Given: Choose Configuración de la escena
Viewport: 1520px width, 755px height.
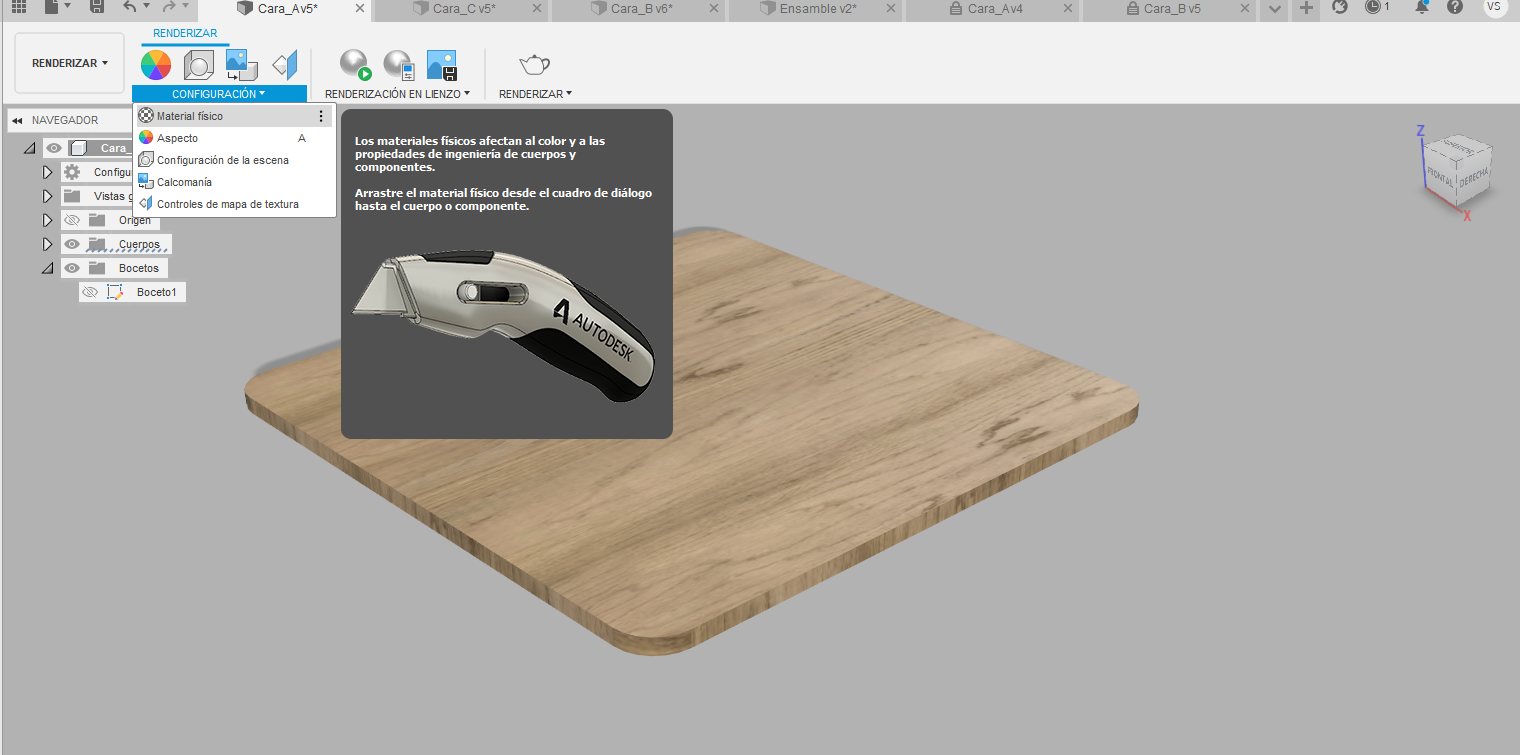Looking at the screenshot, I should coord(234,160).
